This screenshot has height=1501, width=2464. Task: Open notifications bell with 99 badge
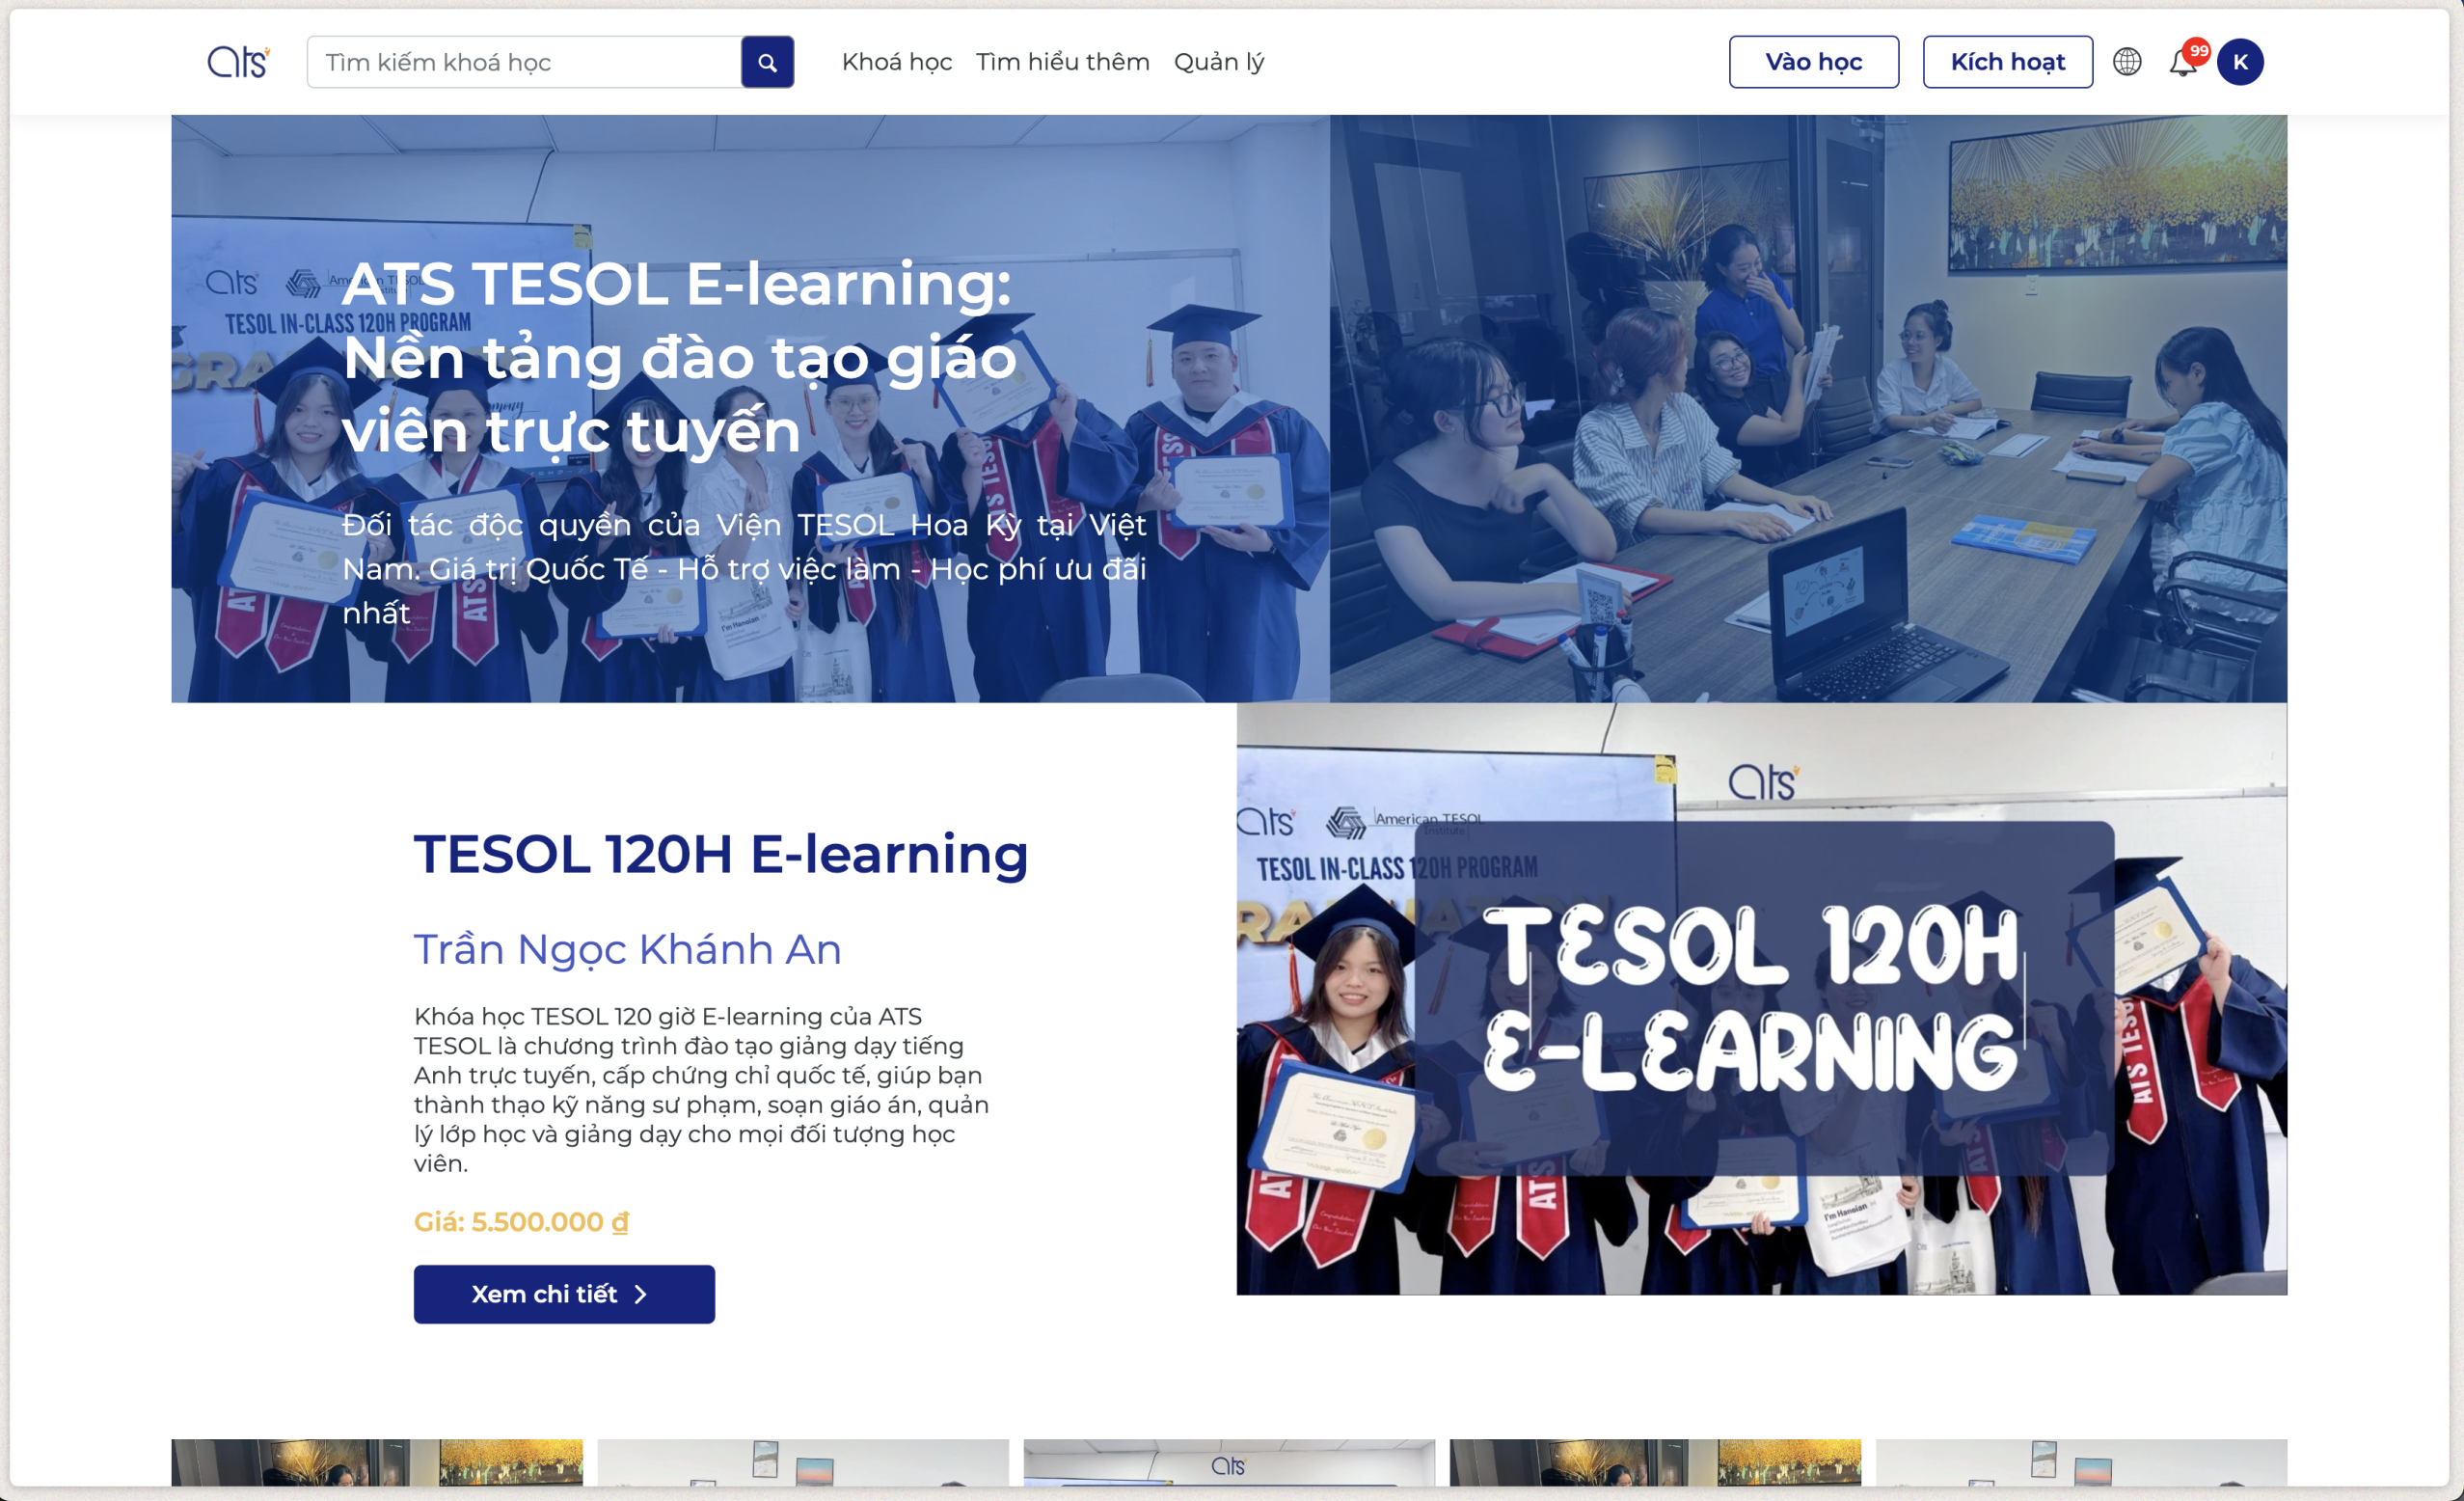coord(2181,65)
